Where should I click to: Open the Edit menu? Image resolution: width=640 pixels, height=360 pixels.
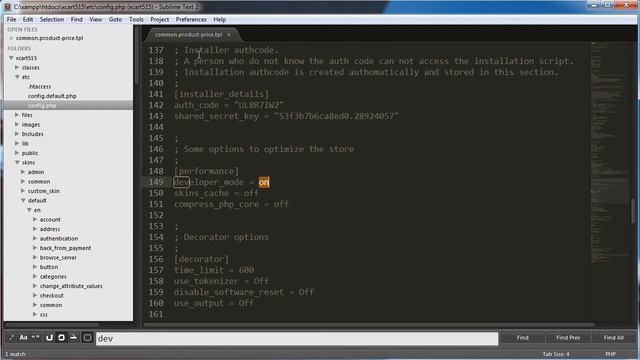point(28,19)
